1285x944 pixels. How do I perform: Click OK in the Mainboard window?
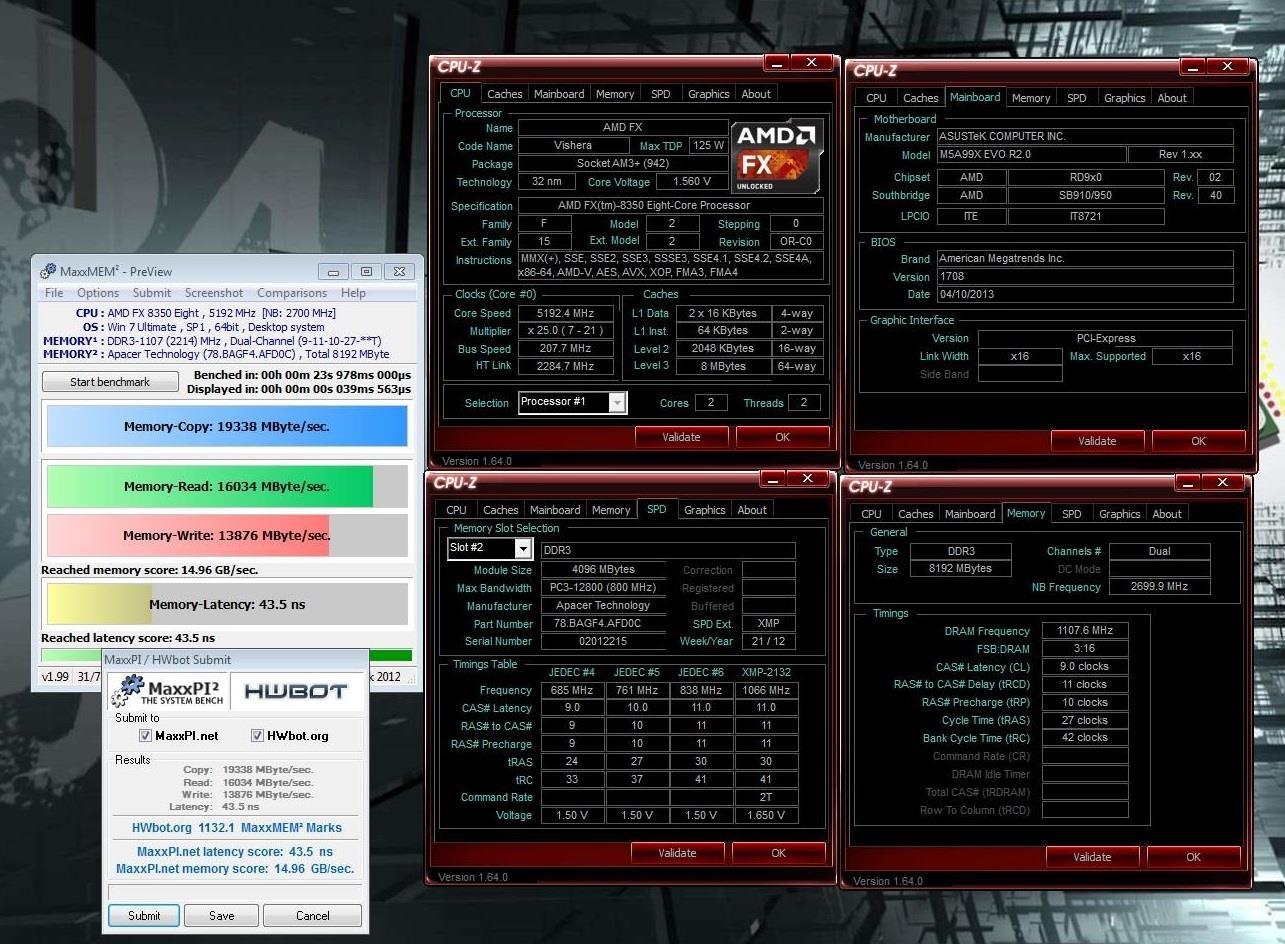(x=1199, y=441)
